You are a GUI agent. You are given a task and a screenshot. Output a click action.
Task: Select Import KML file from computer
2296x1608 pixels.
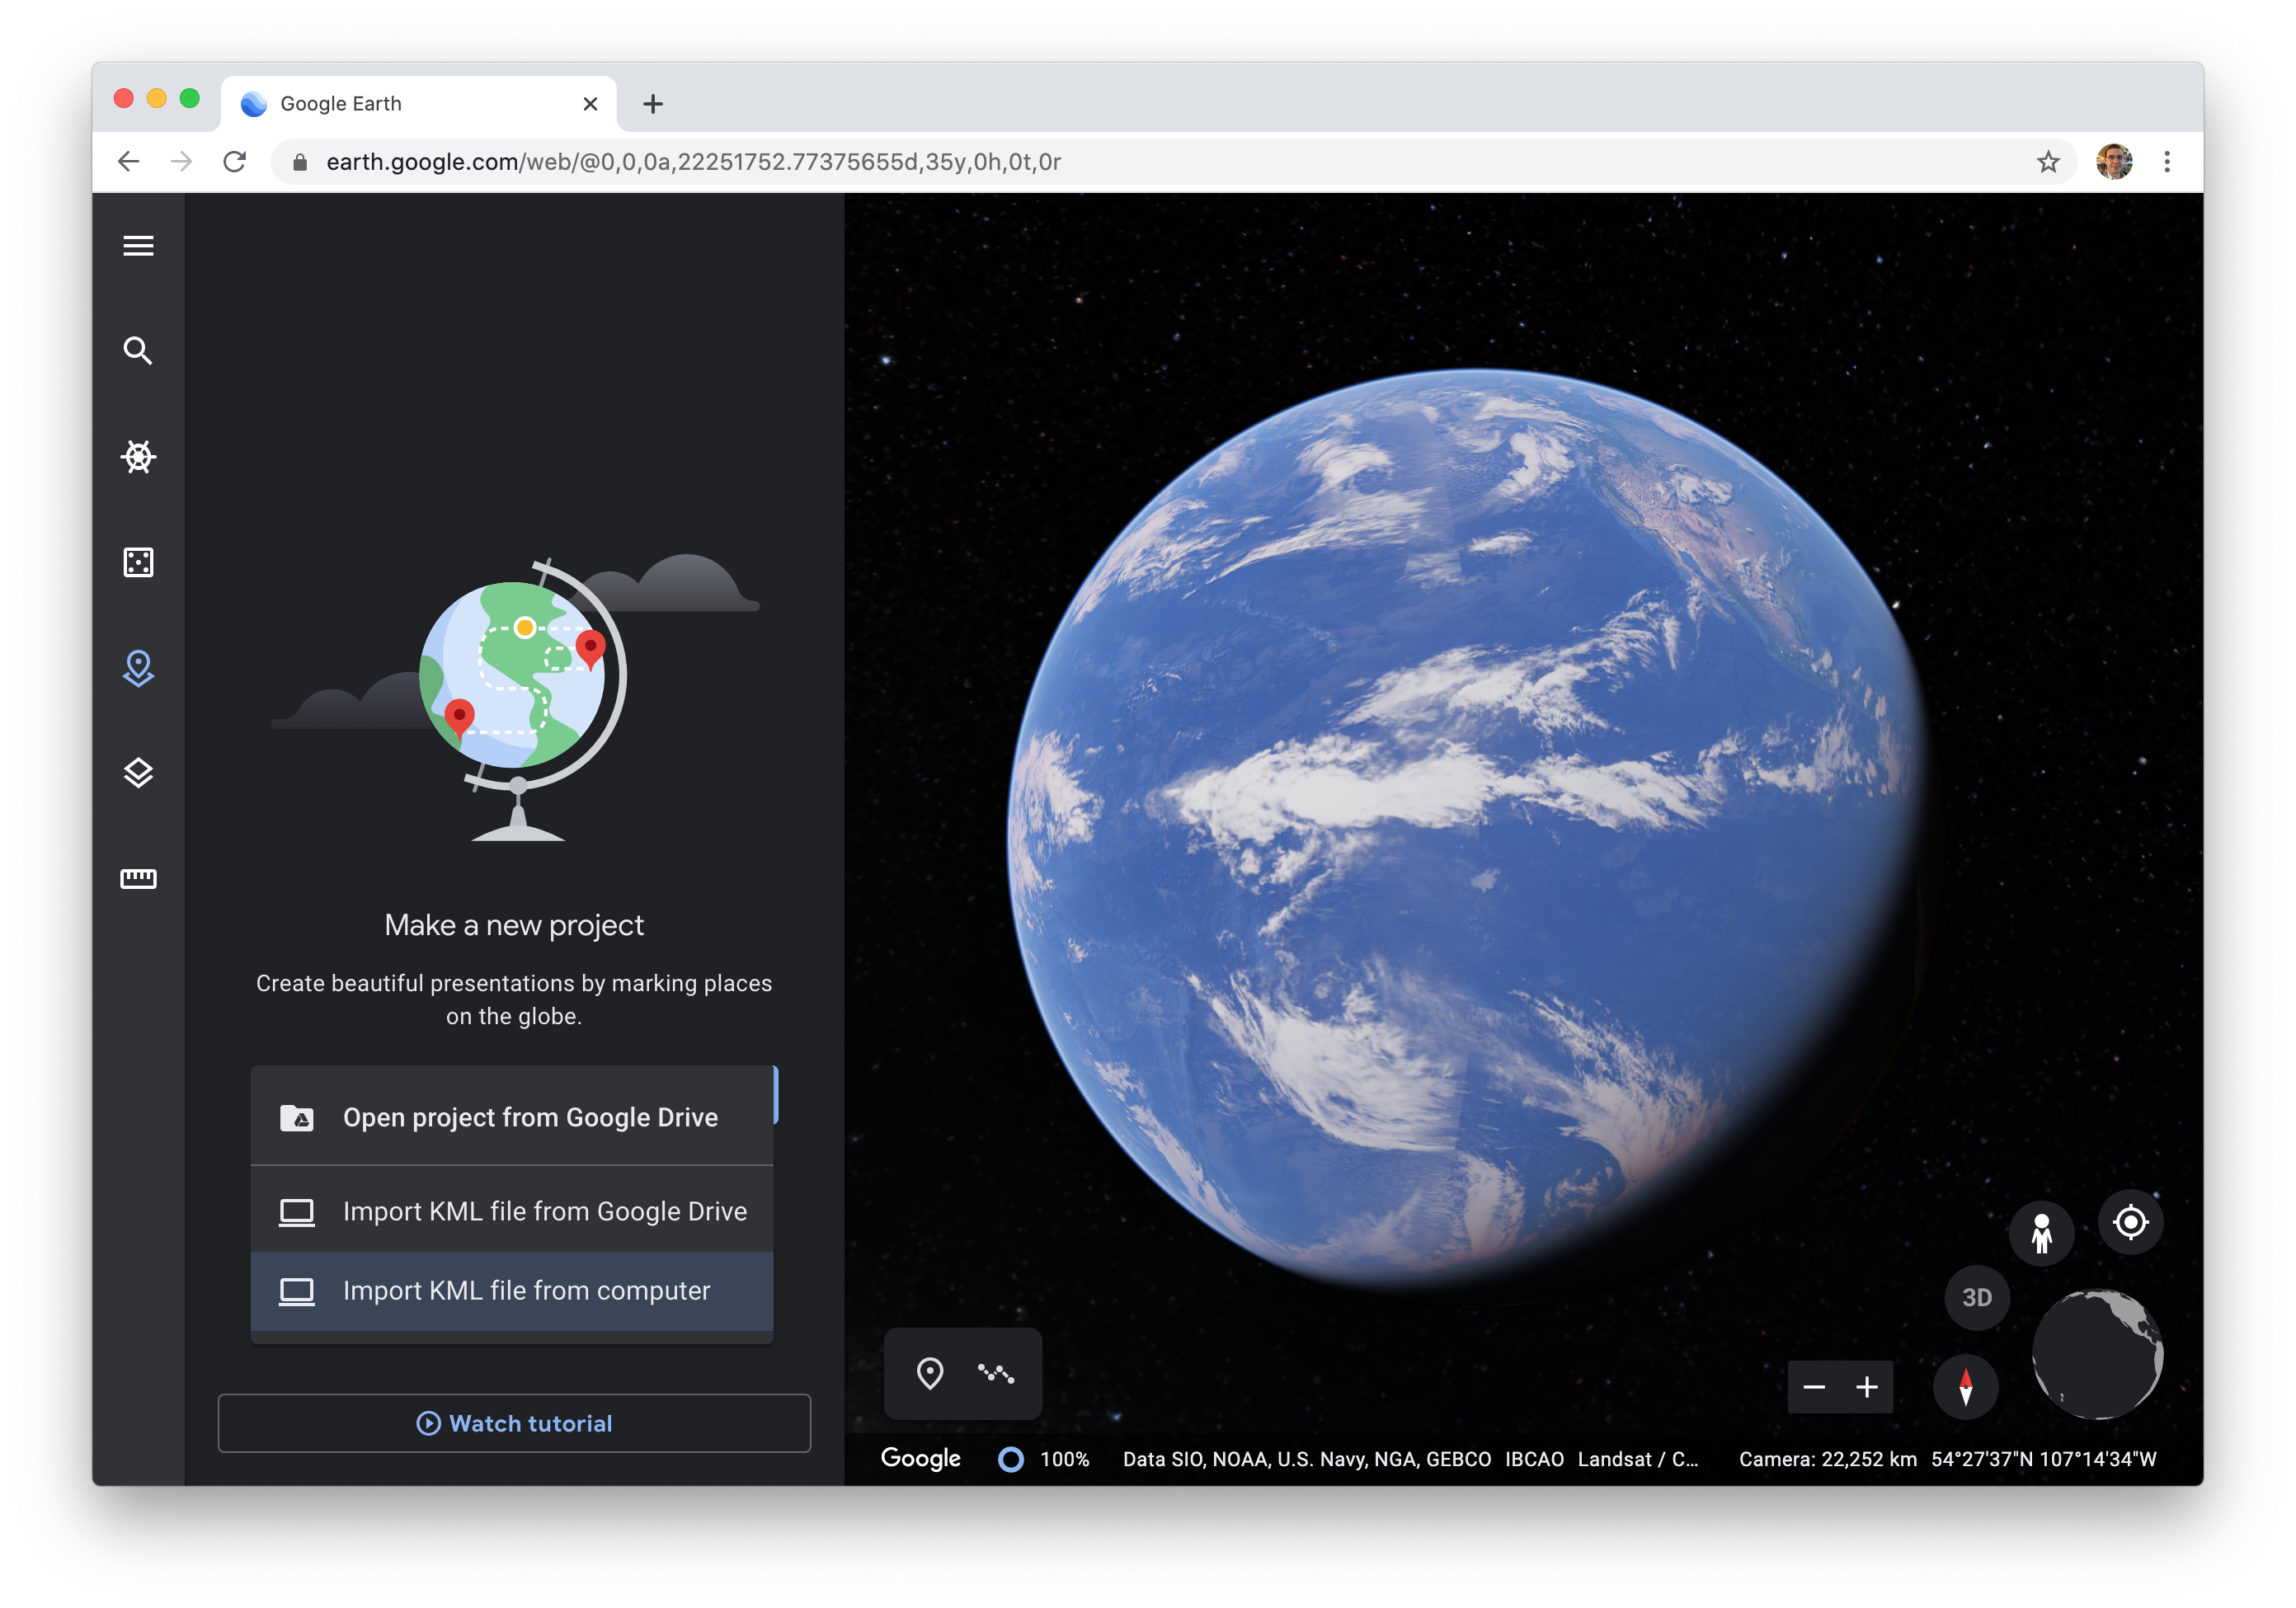[513, 1291]
